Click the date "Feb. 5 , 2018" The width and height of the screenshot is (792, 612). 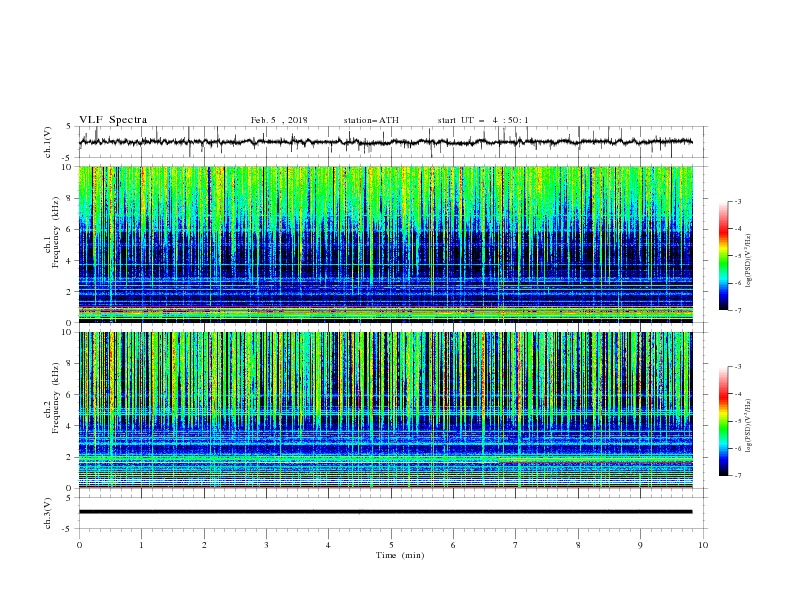pos(279,120)
